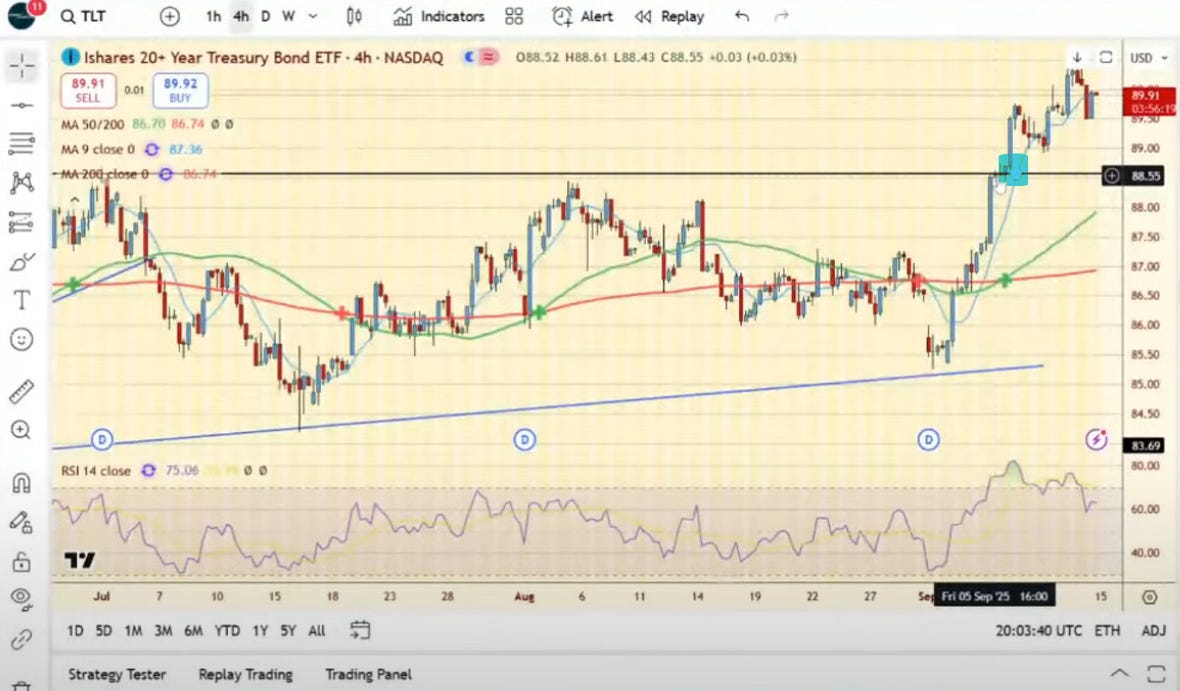
Task: Open the 20:03:40 UTC timezone menu
Action: [1039, 631]
